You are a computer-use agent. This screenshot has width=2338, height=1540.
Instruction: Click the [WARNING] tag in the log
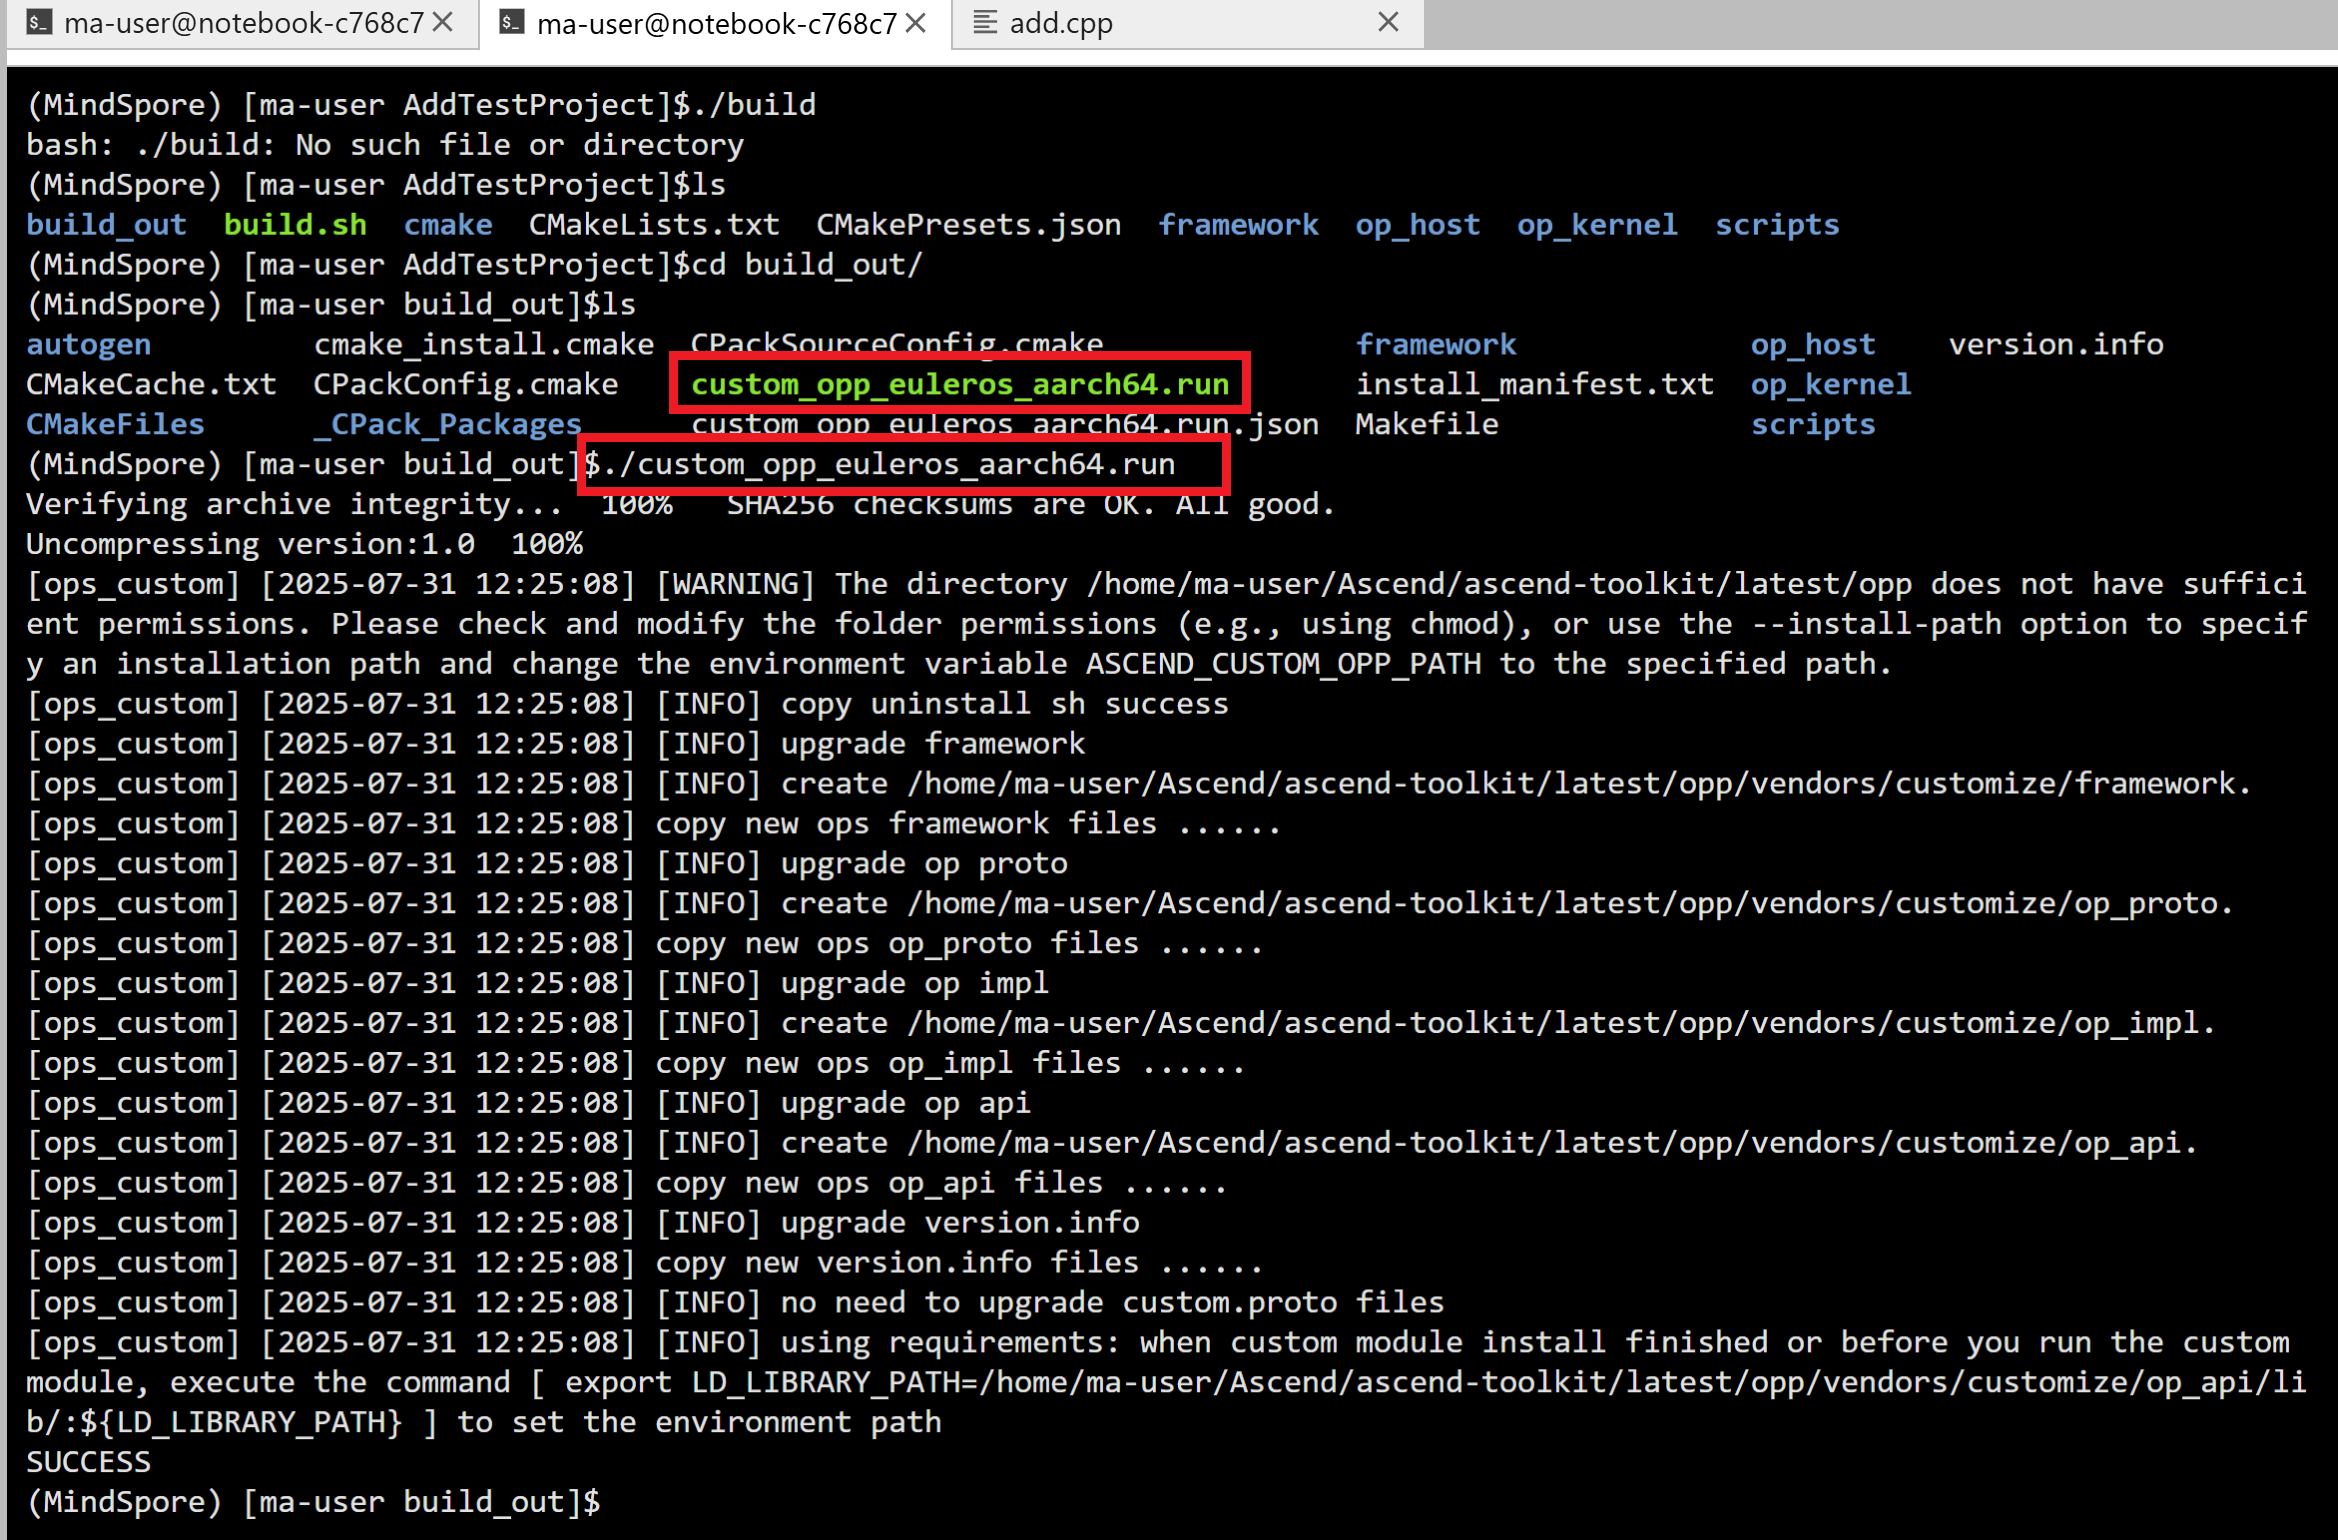[x=735, y=584]
